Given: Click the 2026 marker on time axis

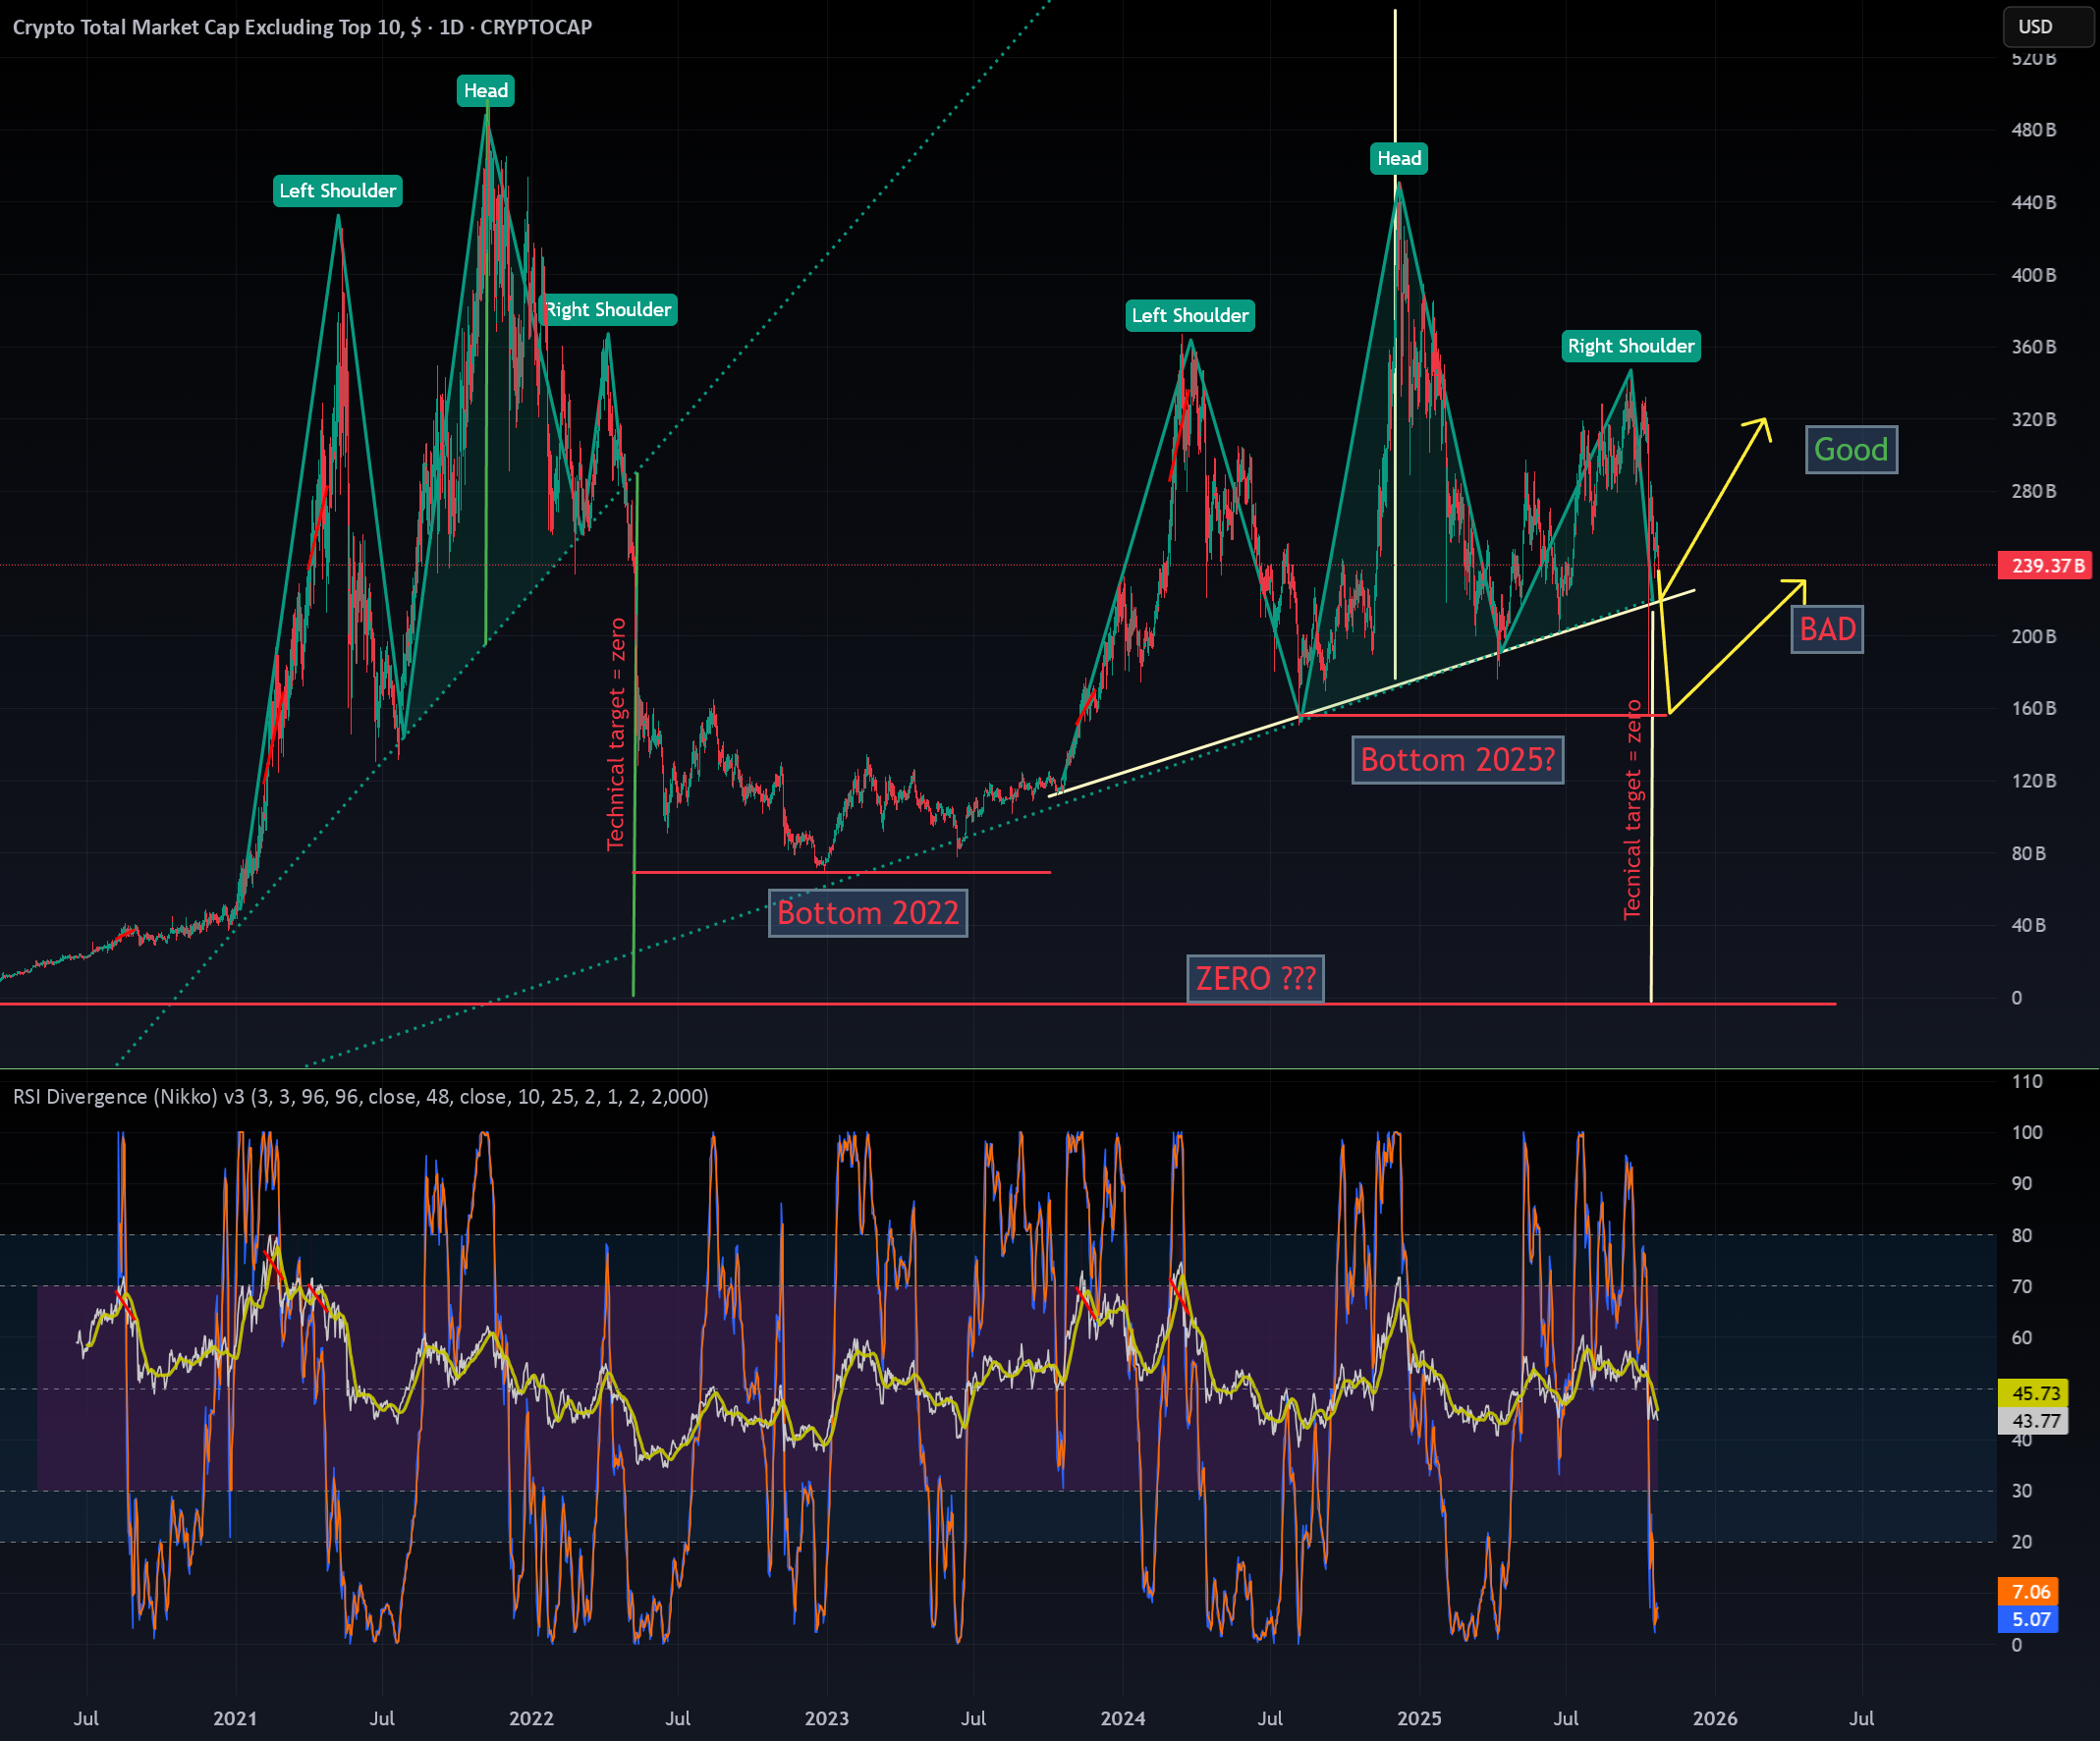Looking at the screenshot, I should click(1715, 1719).
